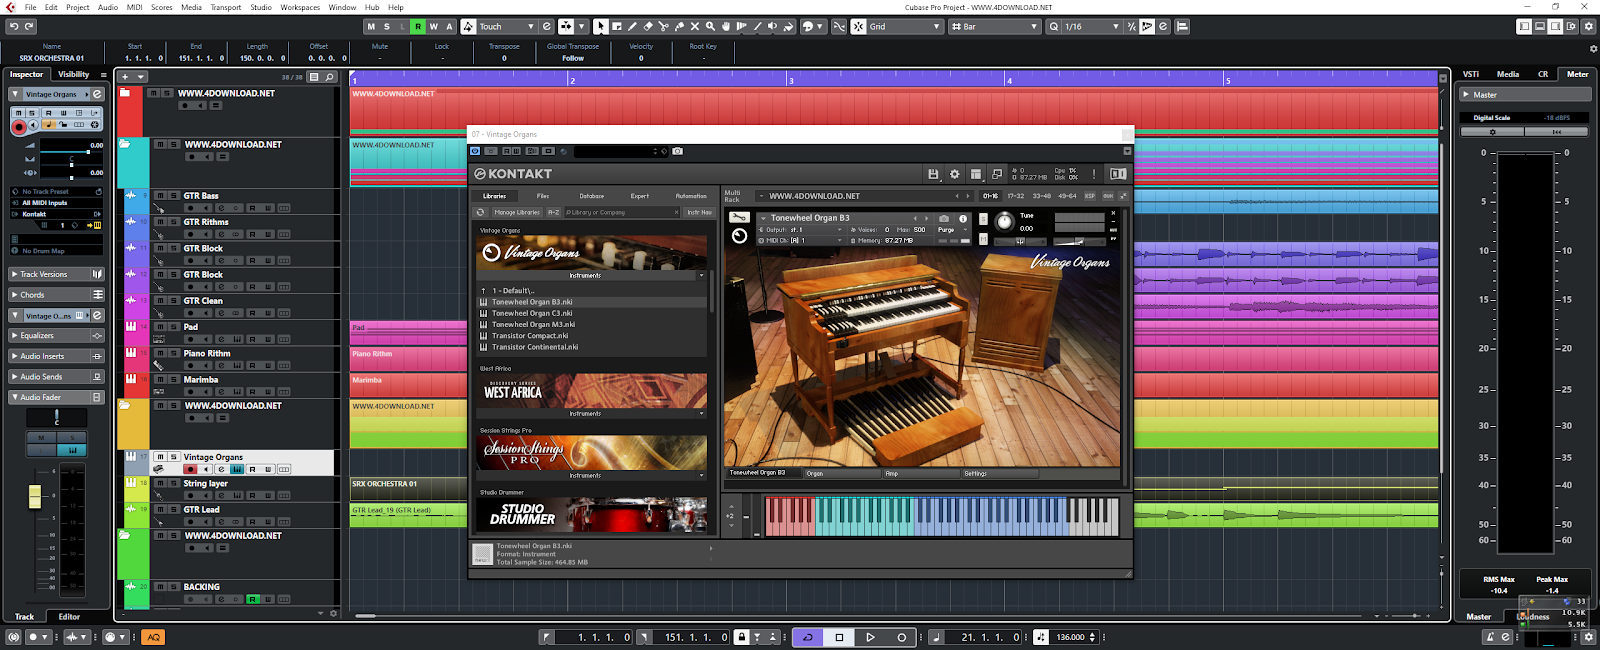
Task: Toggle record enable on Vintage Organs track
Action: (x=190, y=469)
